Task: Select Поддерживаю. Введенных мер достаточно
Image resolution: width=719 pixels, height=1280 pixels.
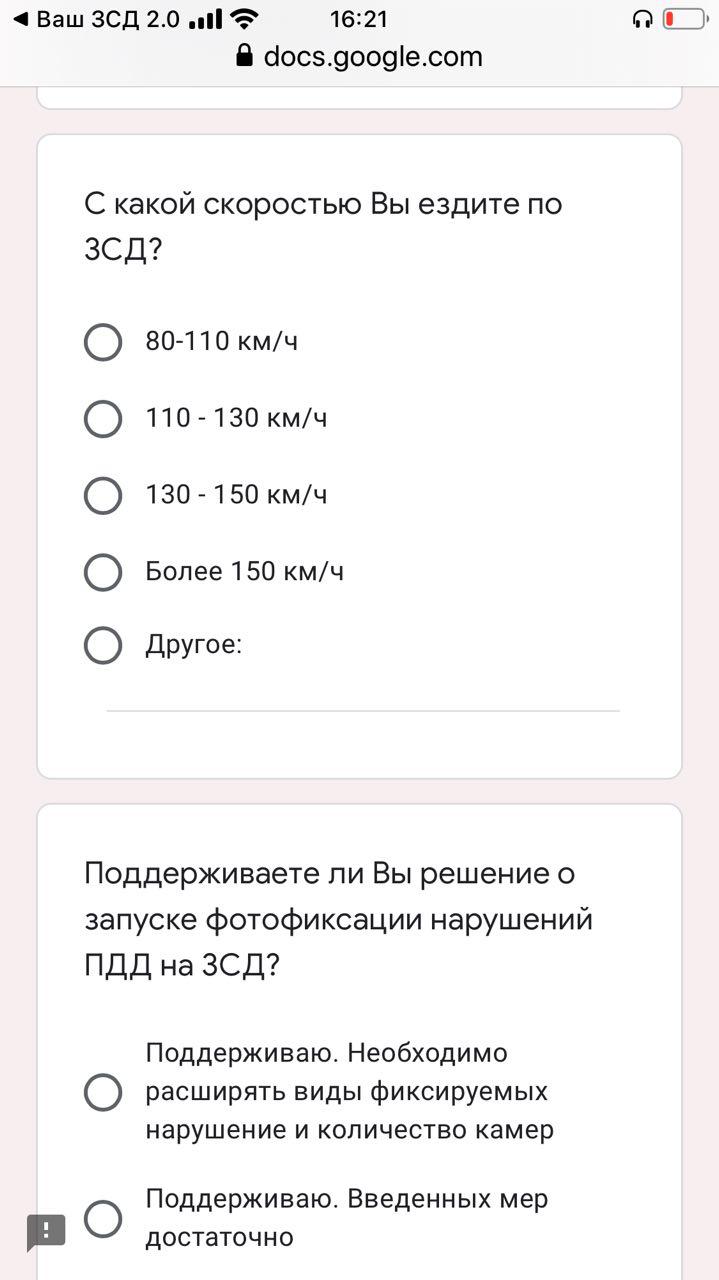Action: [x=102, y=1219]
